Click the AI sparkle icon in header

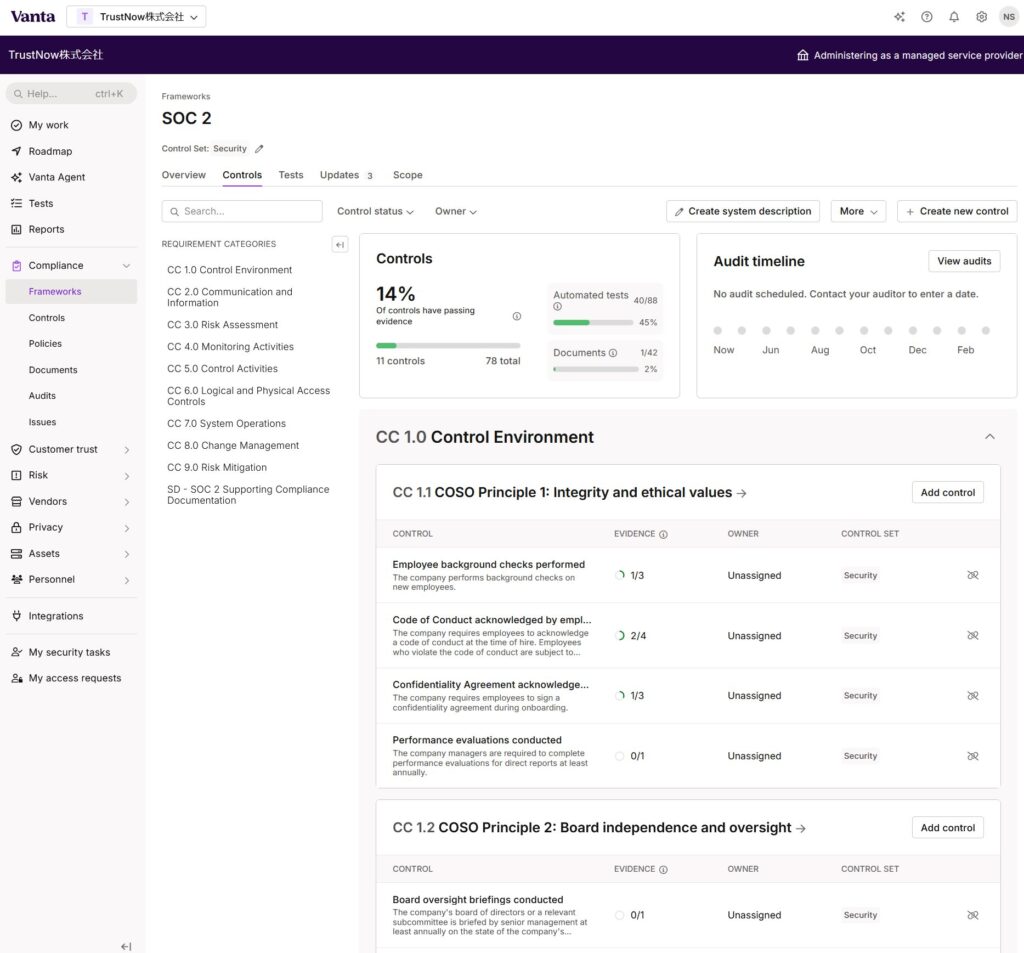click(x=900, y=17)
